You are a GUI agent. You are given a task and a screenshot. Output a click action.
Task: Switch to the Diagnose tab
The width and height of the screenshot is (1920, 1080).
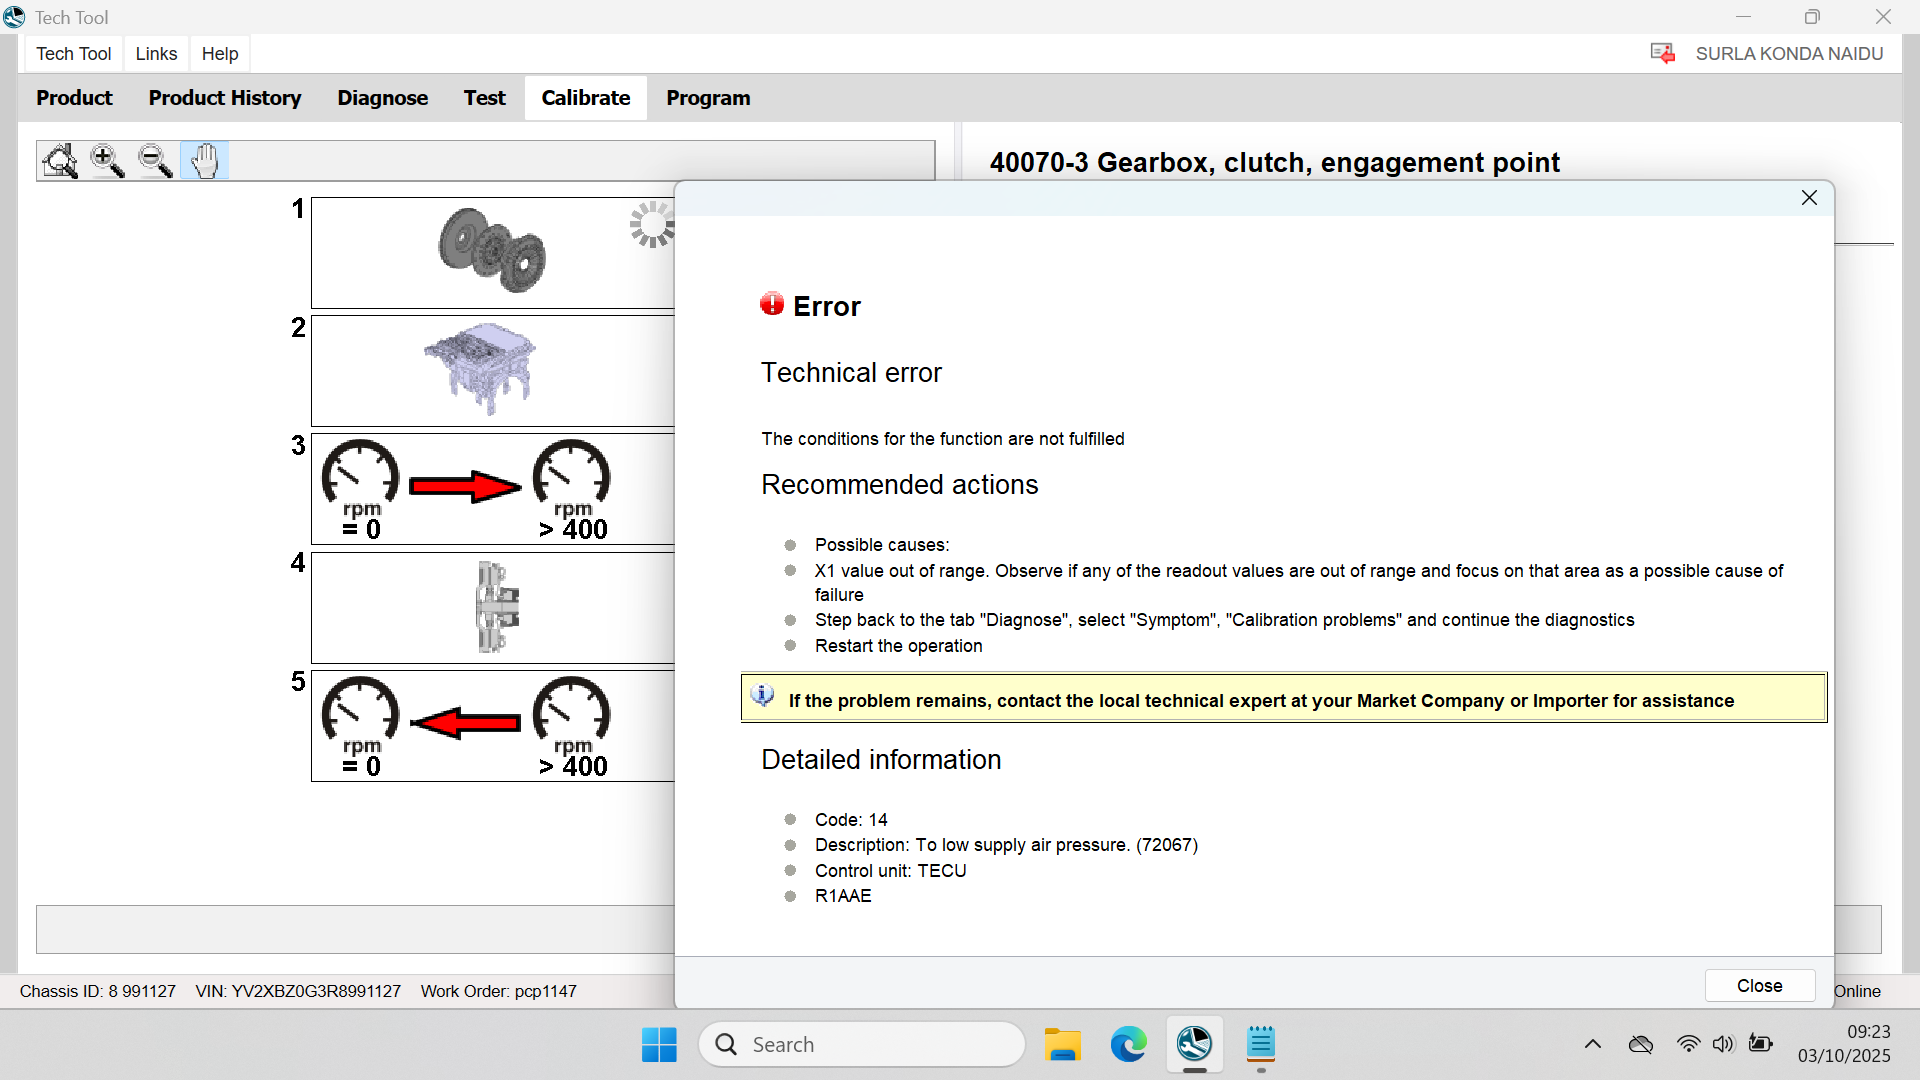382,98
